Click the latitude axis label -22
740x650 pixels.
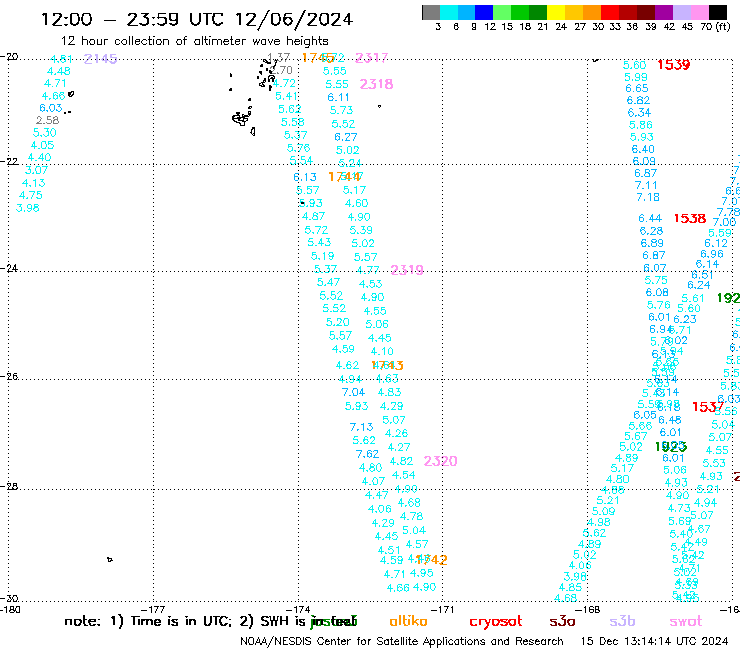(x=9, y=161)
